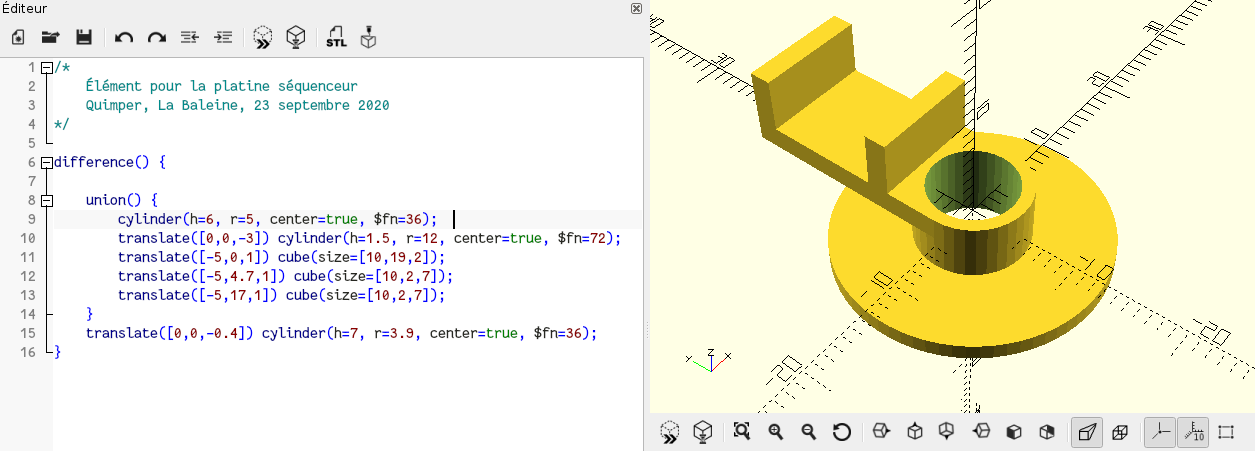Close the Éditeur panel

636,8
